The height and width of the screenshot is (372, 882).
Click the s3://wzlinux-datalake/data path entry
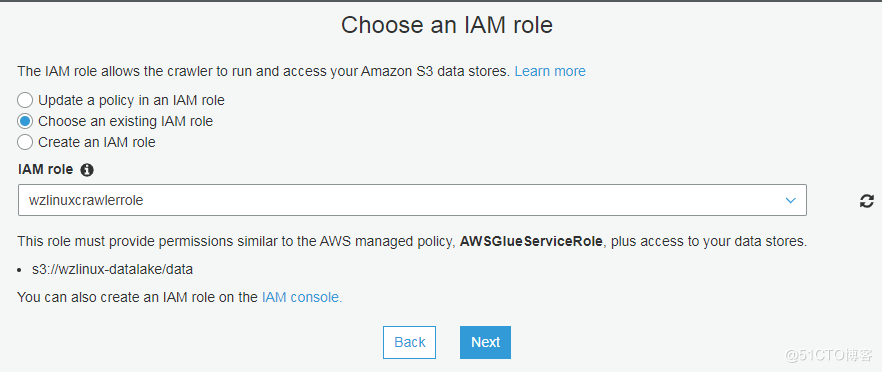tap(112, 270)
